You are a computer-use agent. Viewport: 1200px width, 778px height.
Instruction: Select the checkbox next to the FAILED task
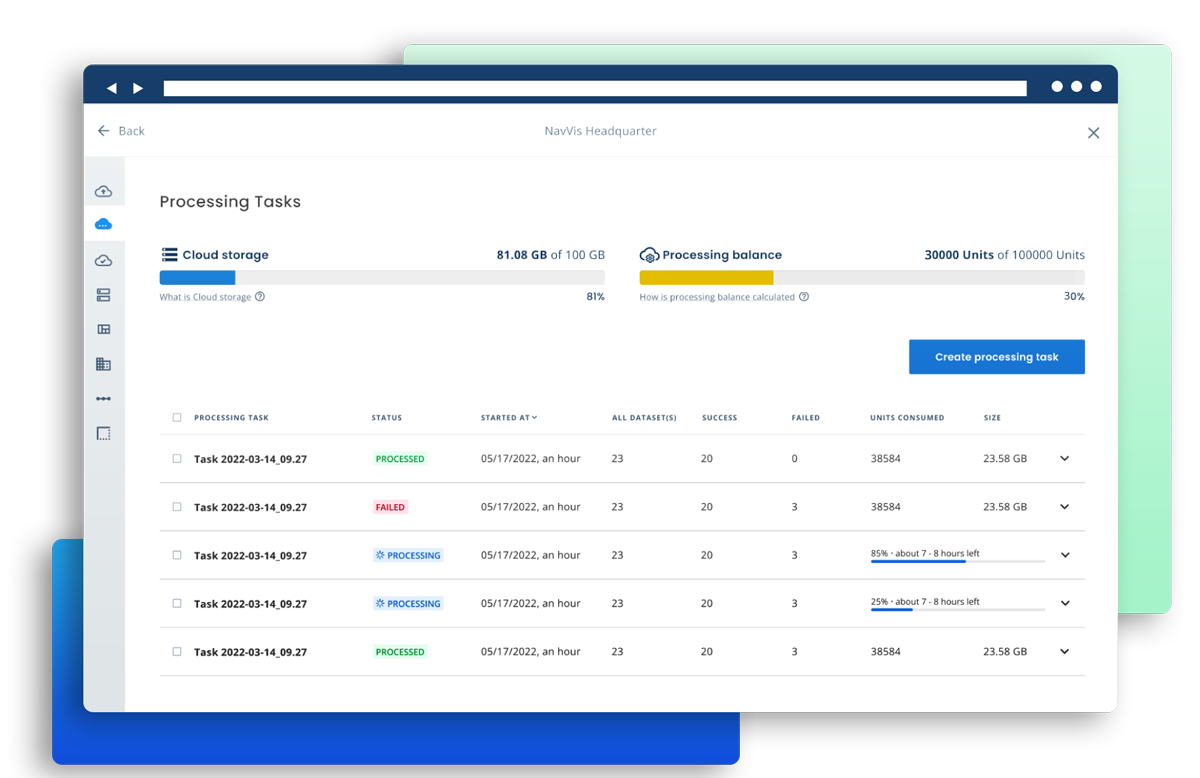[176, 506]
